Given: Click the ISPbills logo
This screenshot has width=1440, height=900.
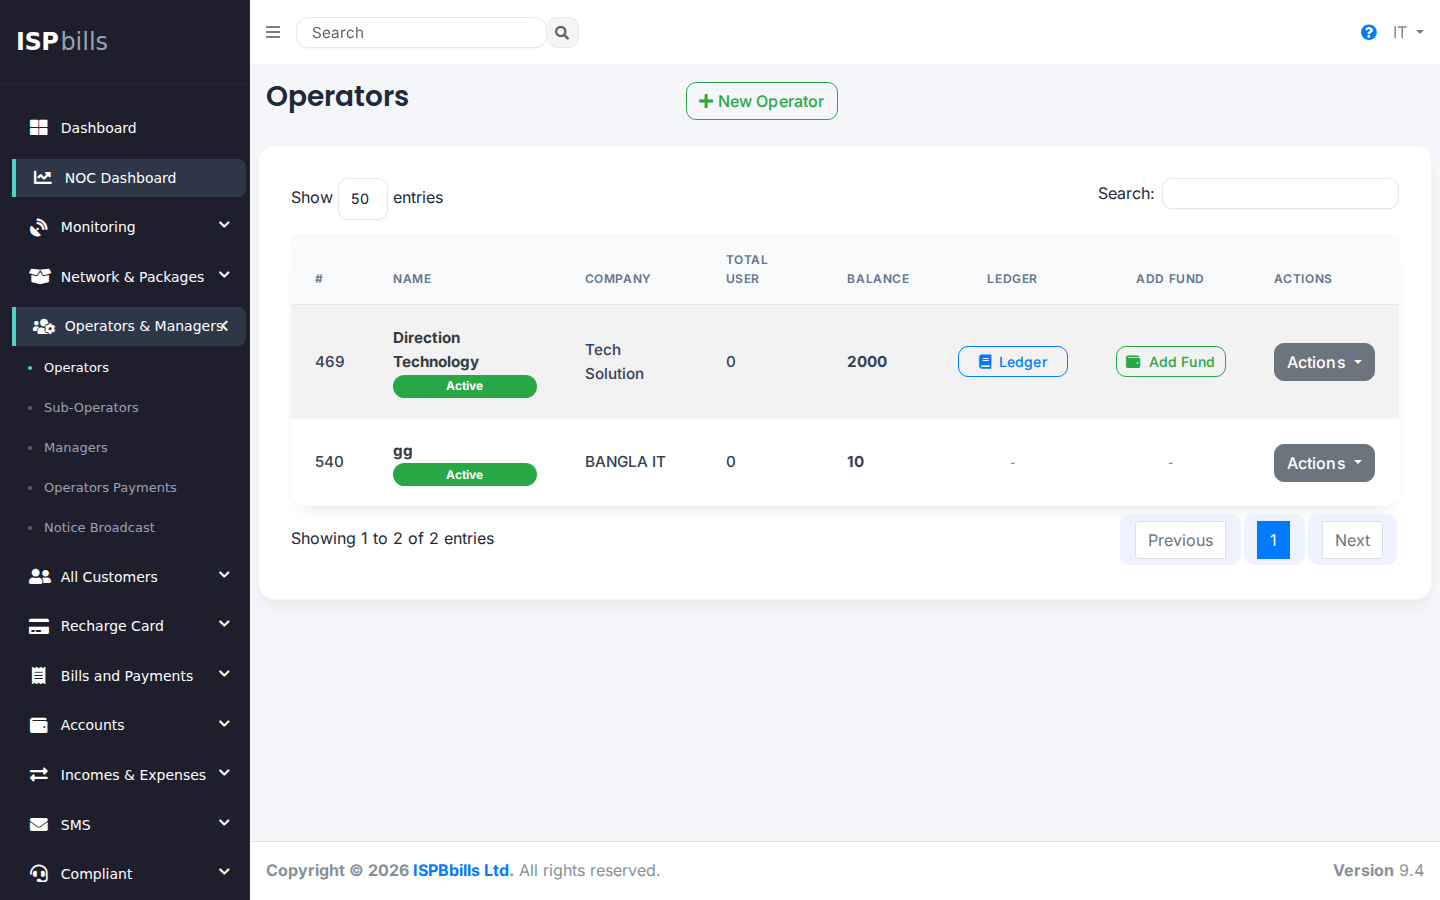Looking at the screenshot, I should 62,41.
